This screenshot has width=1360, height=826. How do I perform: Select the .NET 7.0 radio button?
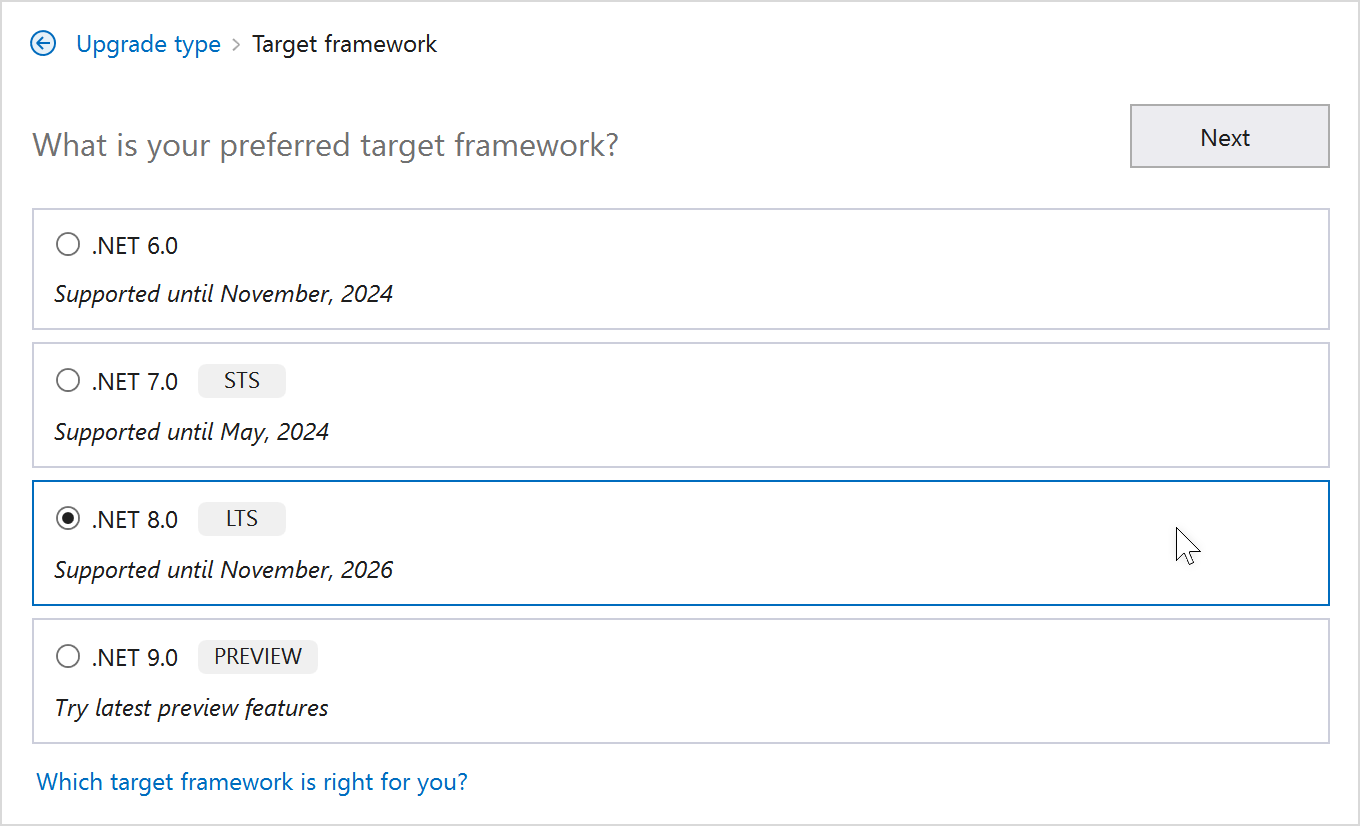[x=68, y=381]
